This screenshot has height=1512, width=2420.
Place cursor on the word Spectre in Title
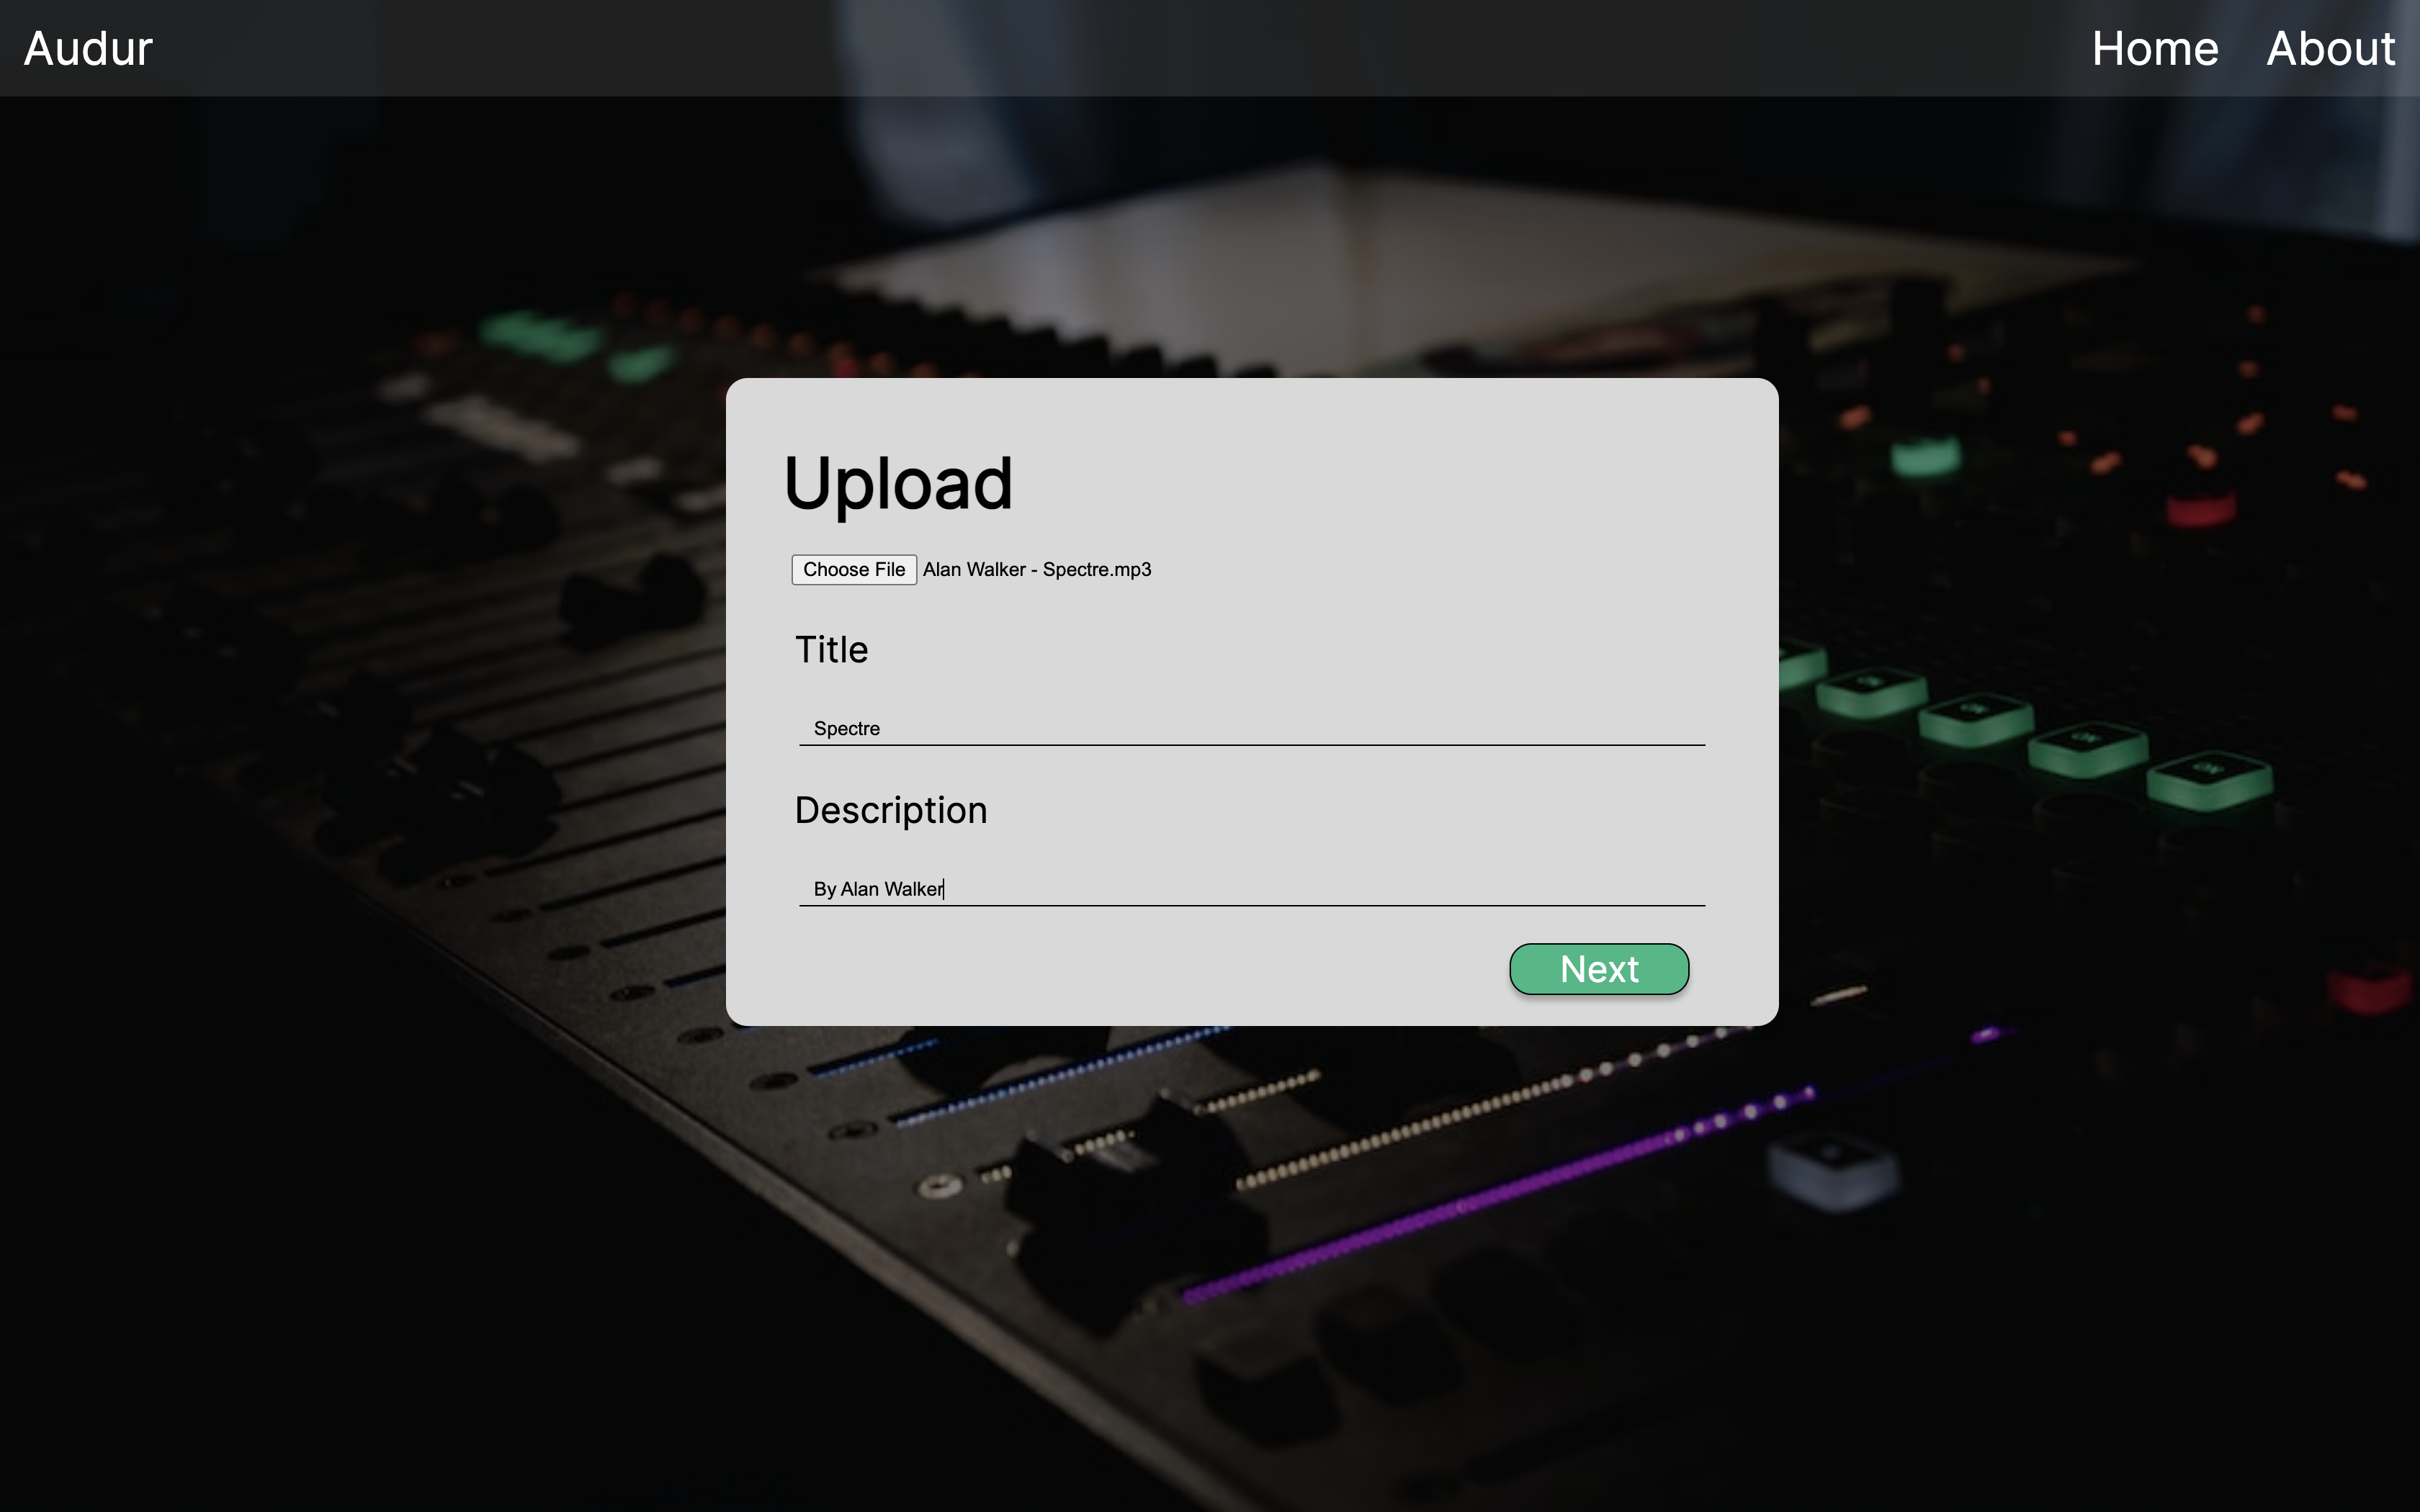847,728
